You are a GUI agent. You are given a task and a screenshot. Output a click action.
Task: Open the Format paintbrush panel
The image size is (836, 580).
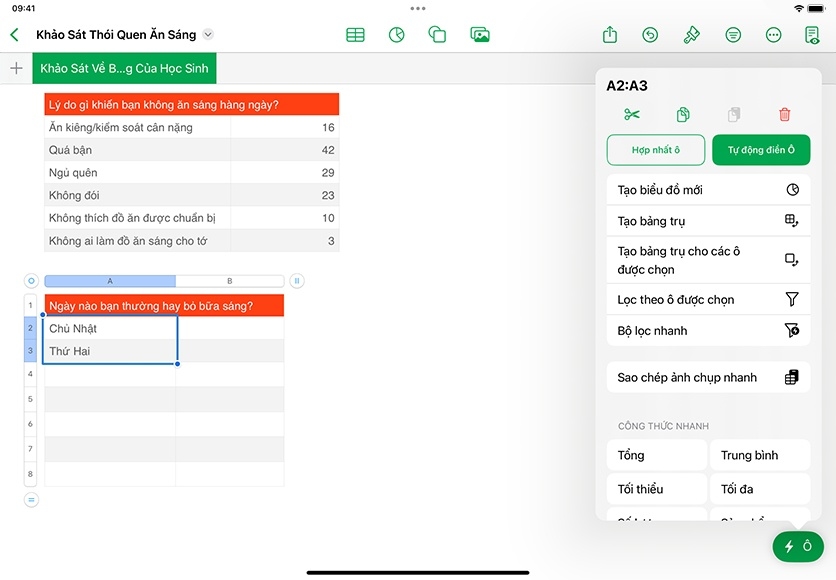click(691, 35)
